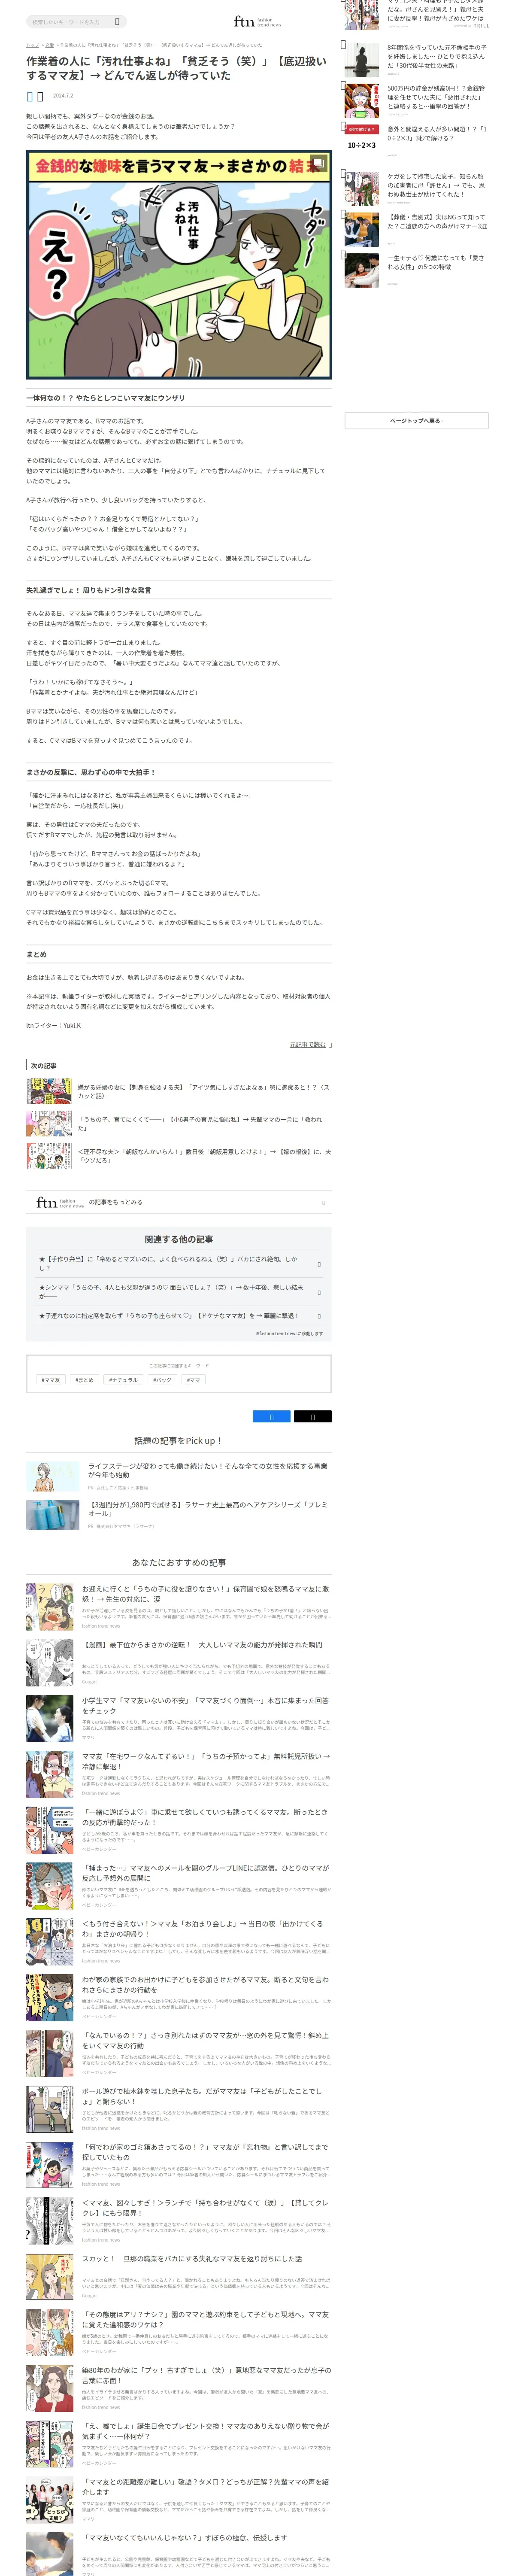515x2576 pixels.
Task: Open PR thumbnail for ラサーナ ヘアケア article
Action: pos(53,1515)
